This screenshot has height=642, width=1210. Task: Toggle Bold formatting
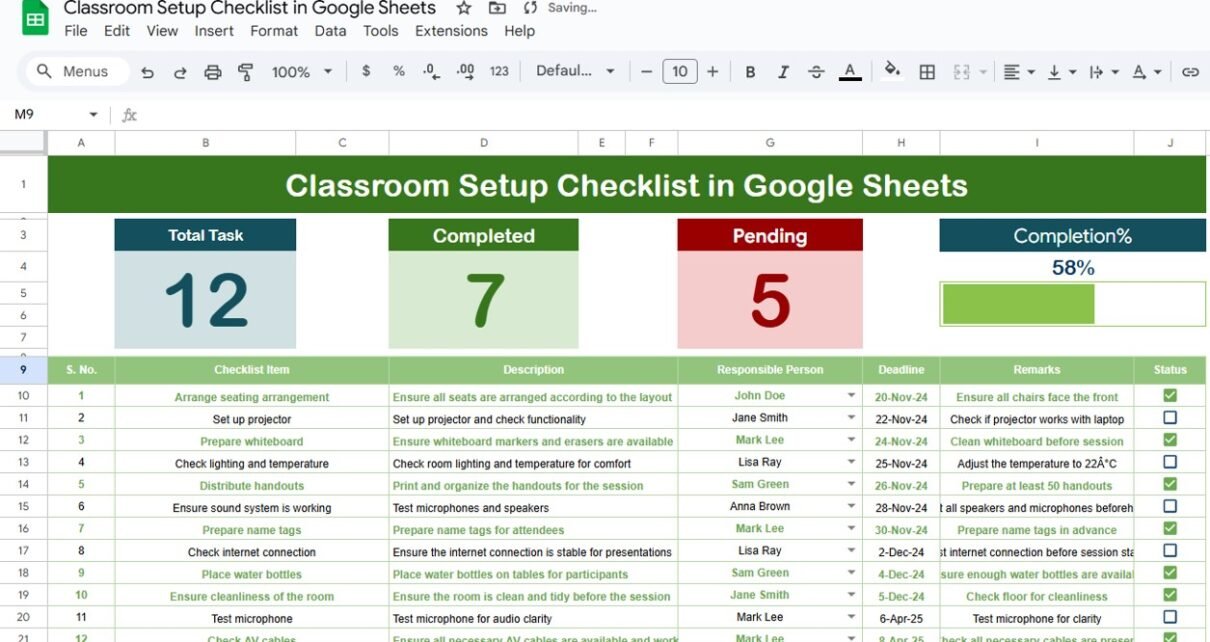[x=750, y=72]
